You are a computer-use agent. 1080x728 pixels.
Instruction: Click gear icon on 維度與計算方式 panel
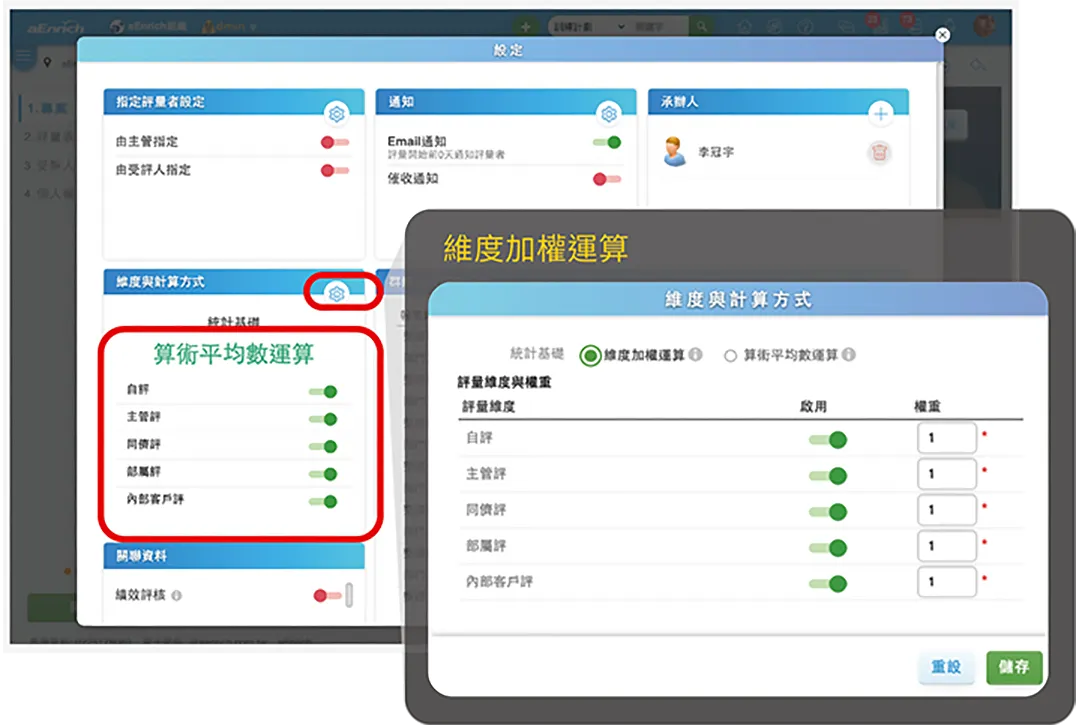337,293
